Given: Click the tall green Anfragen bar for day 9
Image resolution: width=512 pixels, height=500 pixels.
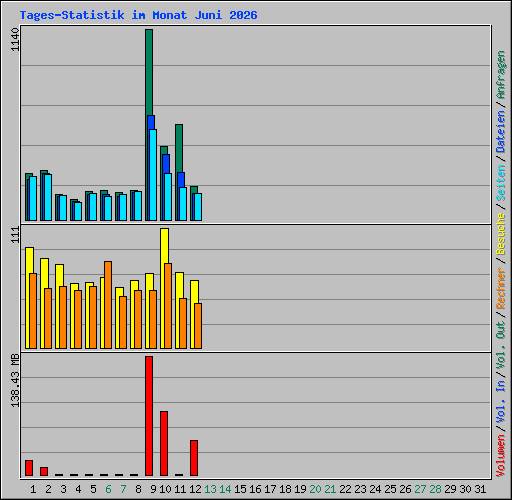Looking at the screenshot, I should [149, 73].
